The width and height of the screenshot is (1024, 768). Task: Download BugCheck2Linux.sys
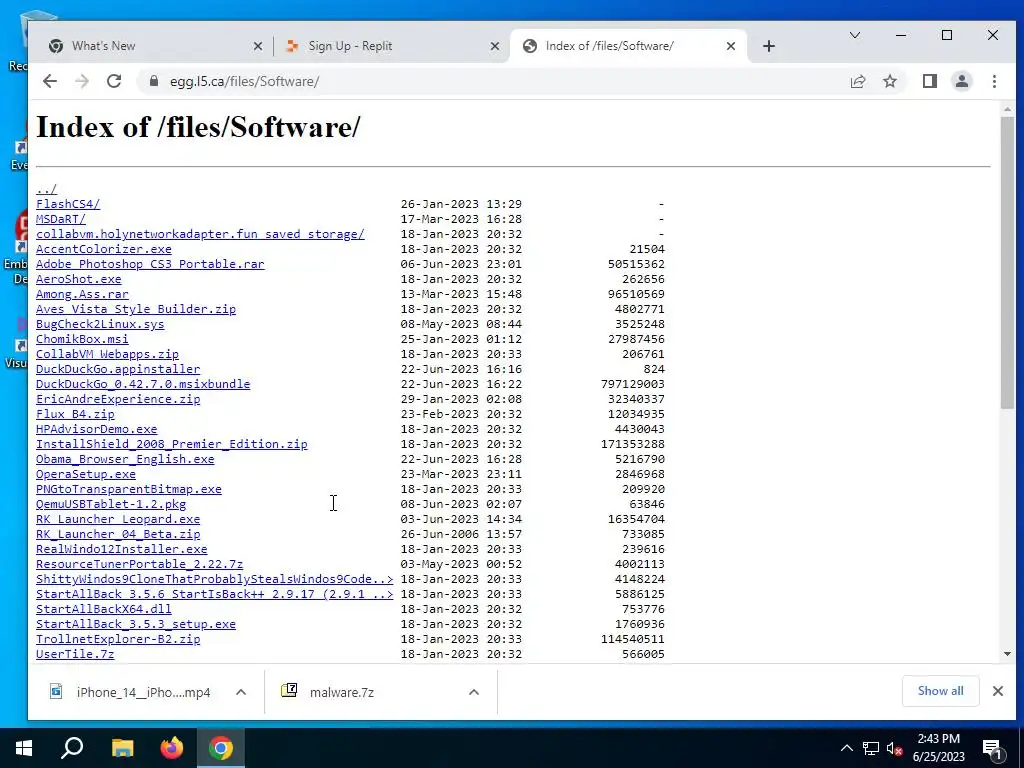[x=100, y=325]
